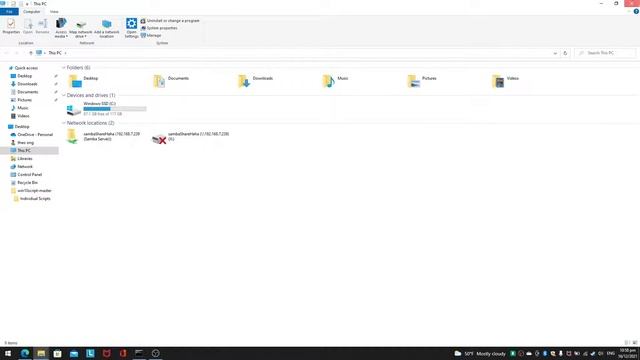
Task: Switch to the View ribbon tab
Action: coord(54,12)
